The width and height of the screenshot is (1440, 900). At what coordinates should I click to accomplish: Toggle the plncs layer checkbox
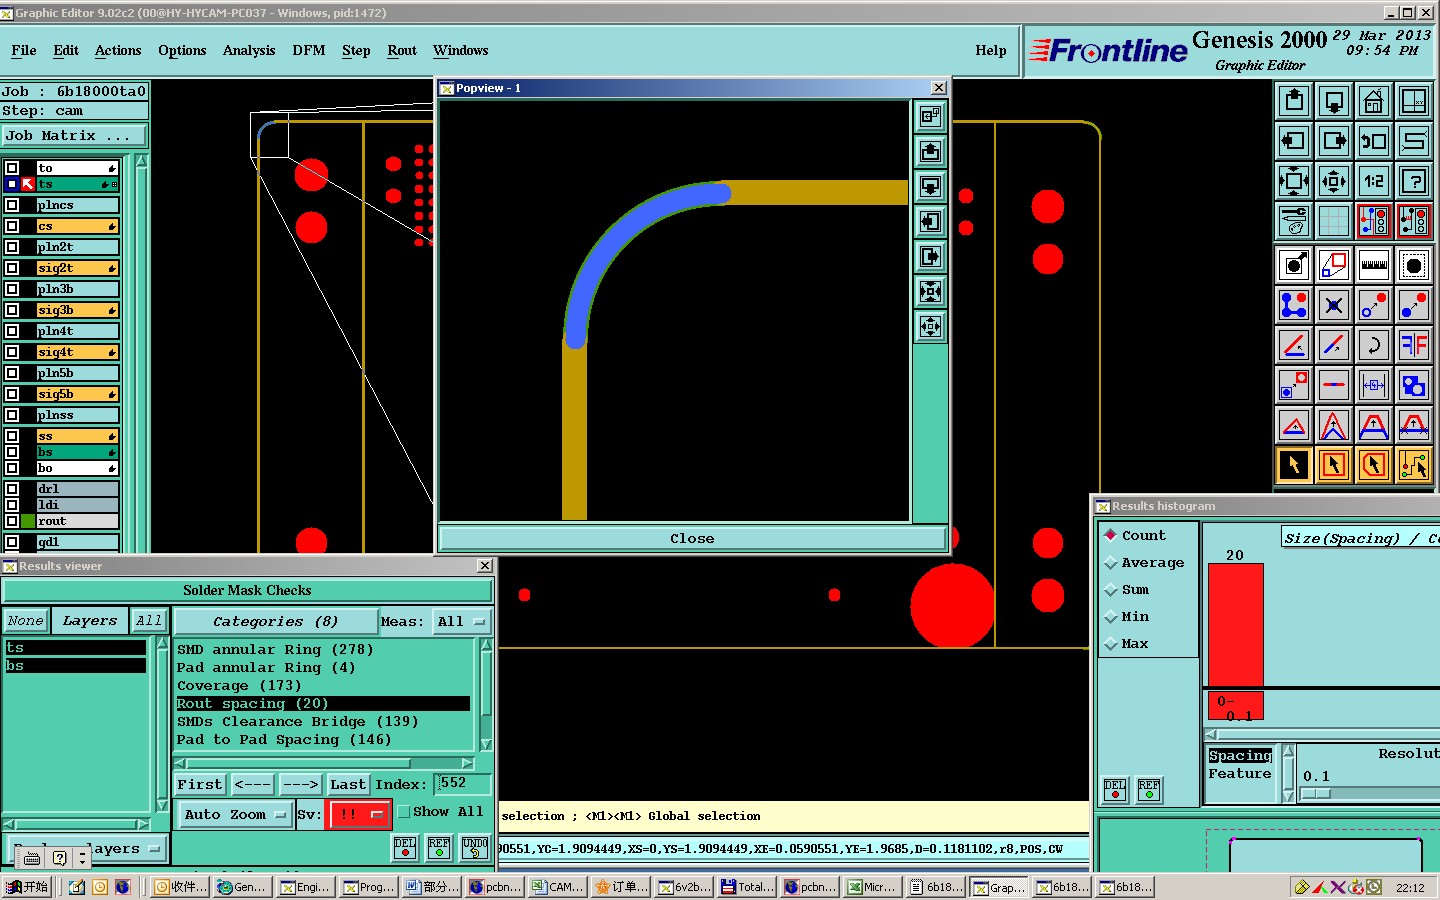pos(12,205)
